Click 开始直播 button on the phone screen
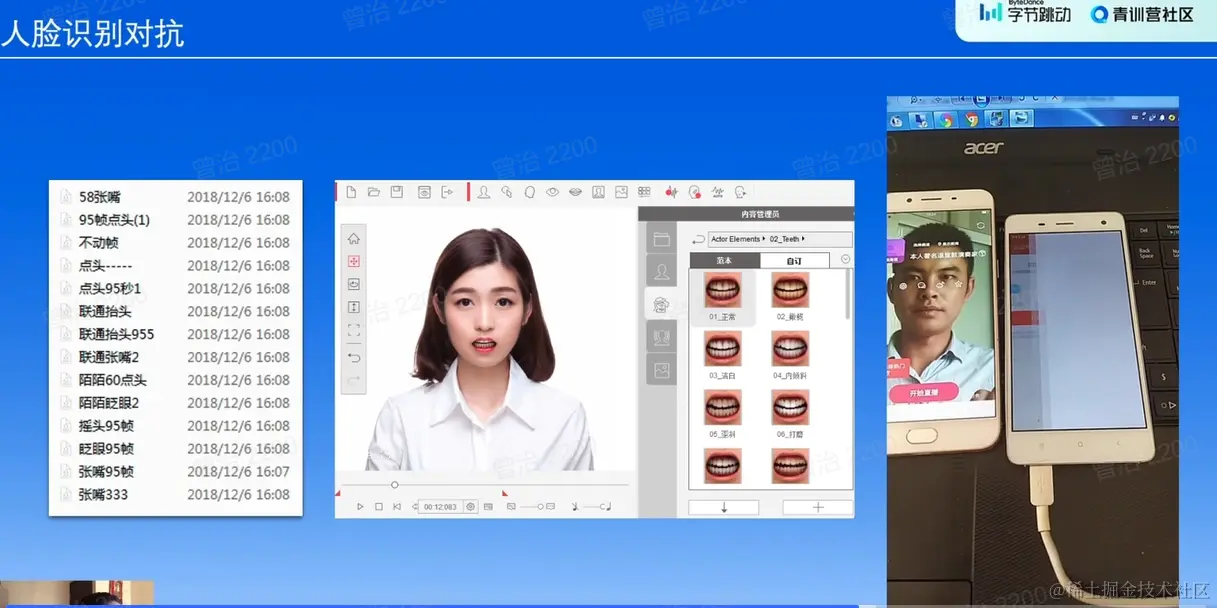This screenshot has width=1217, height=608. coord(922,393)
